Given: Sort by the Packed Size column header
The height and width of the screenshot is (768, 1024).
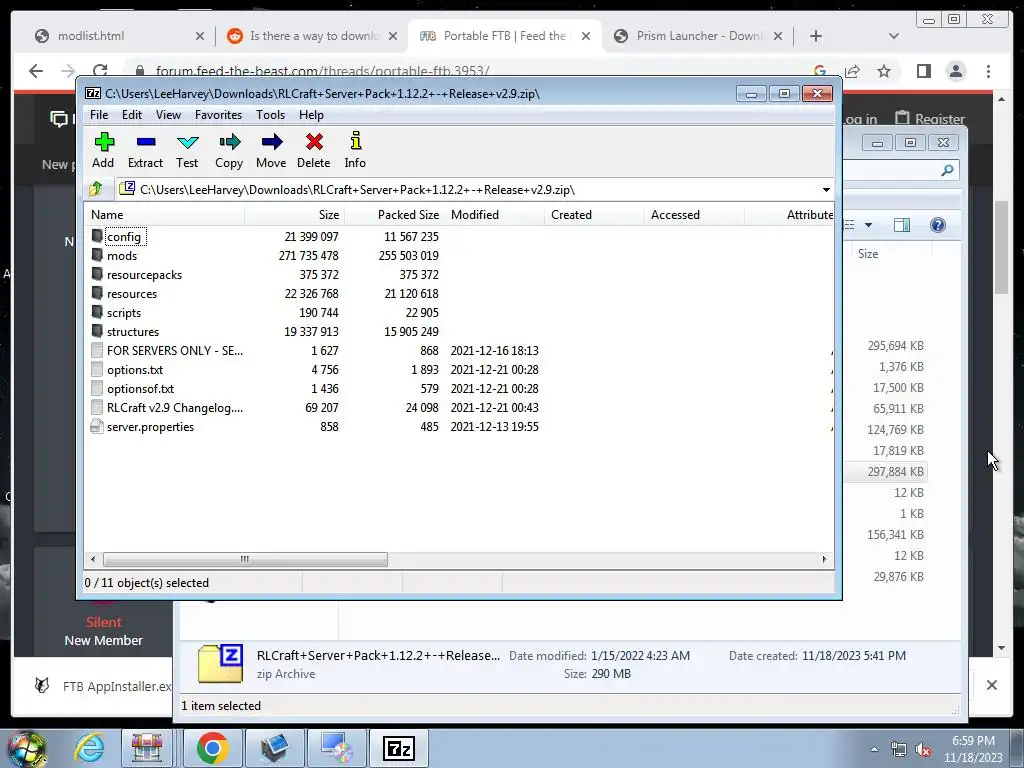Looking at the screenshot, I should click(x=394, y=215).
